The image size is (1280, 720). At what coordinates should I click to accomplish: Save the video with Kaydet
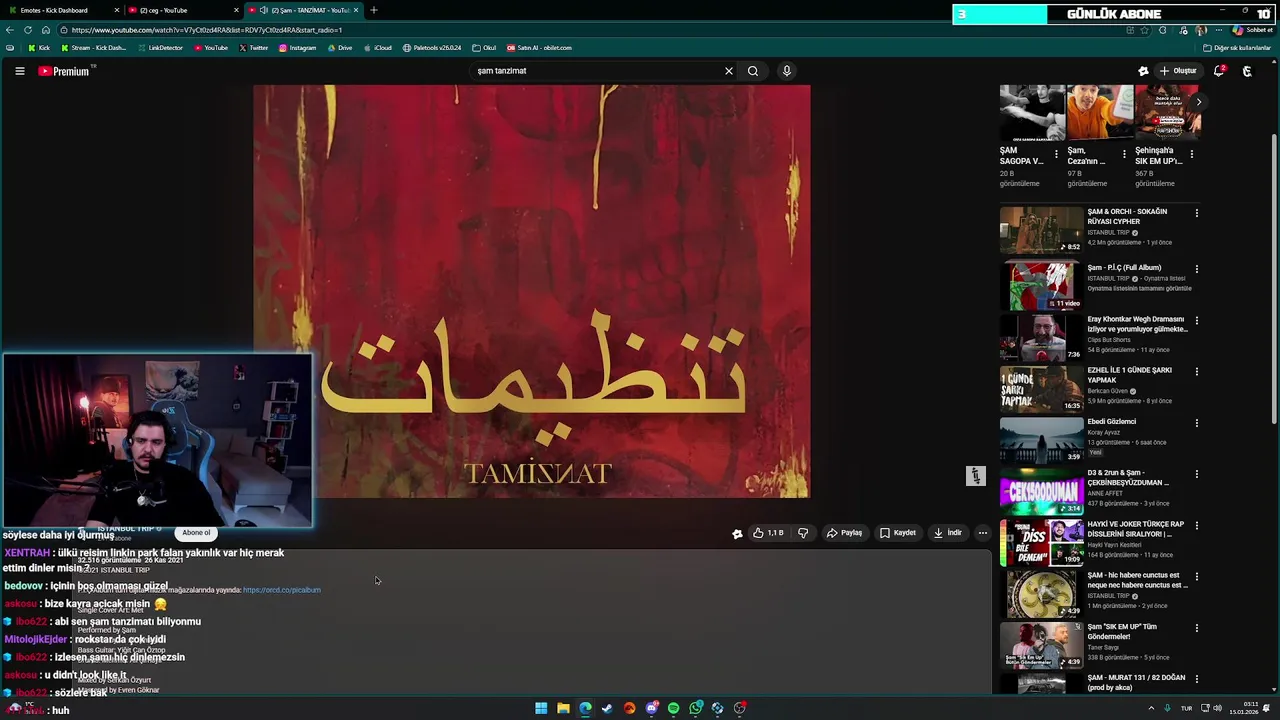point(898,533)
